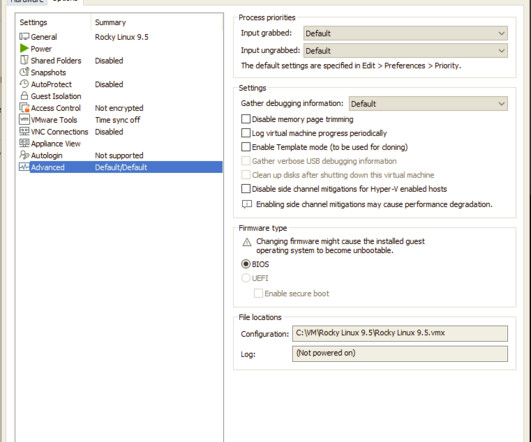Select AutoProtect settings row
Viewport: 531px width, 442px height.
[121, 84]
